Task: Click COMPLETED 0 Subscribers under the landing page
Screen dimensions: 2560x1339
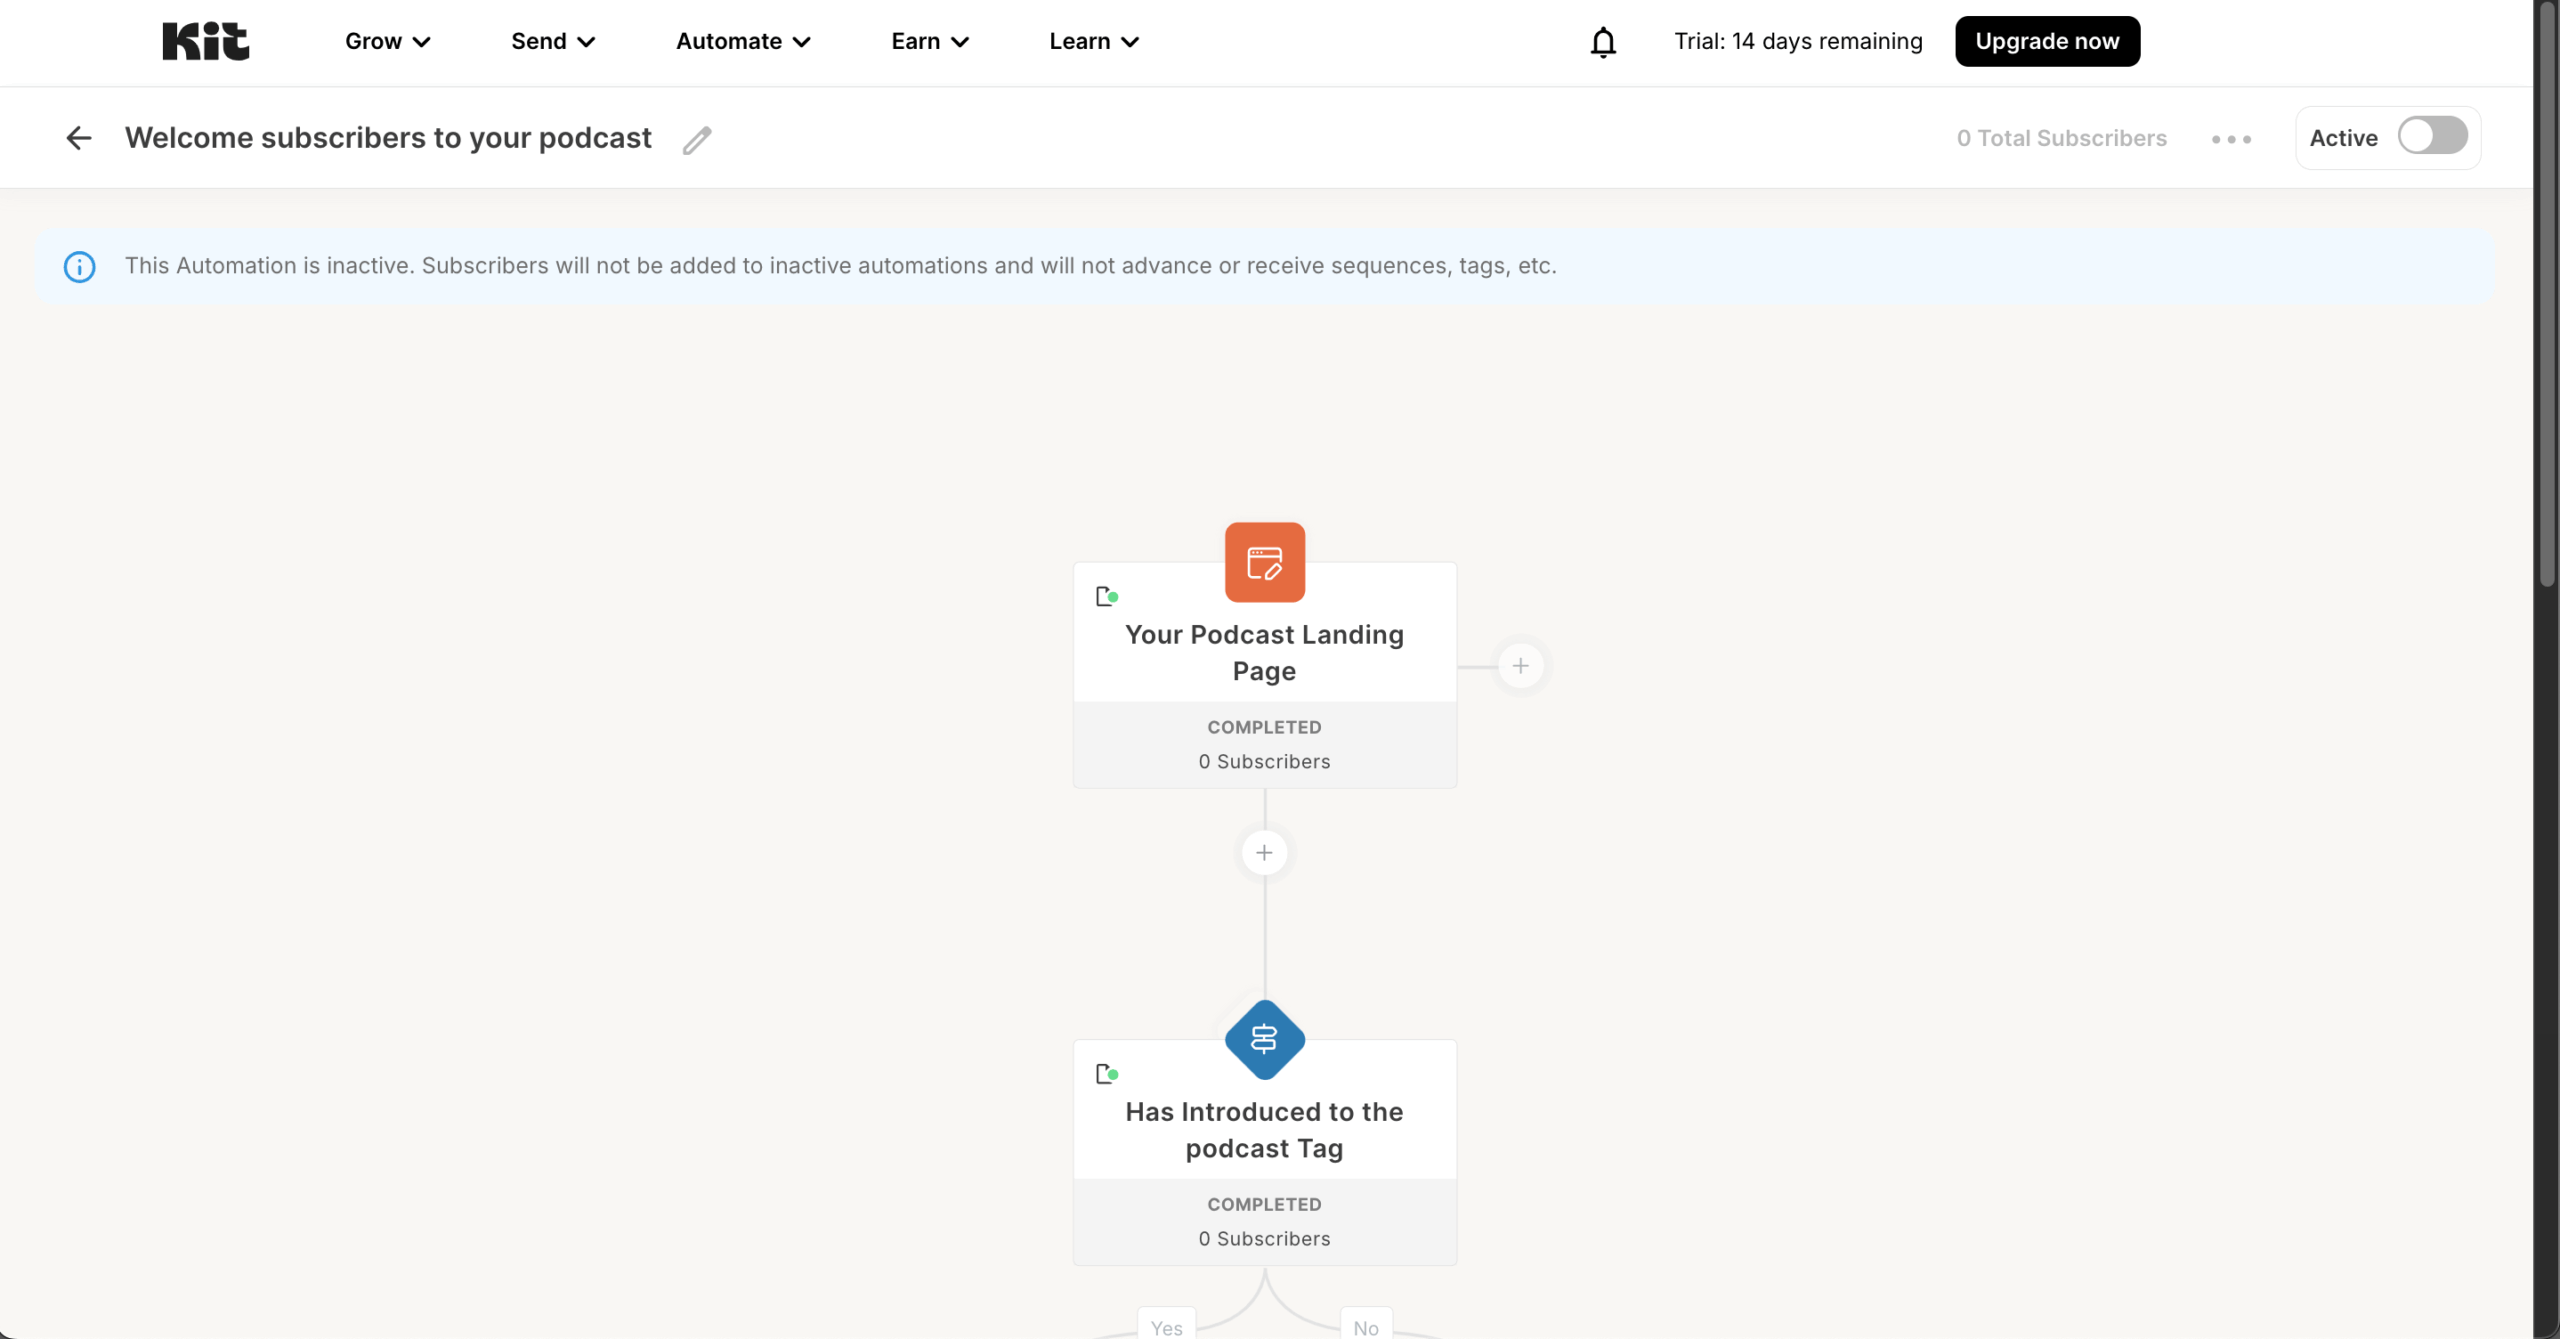Action: coord(1264,745)
